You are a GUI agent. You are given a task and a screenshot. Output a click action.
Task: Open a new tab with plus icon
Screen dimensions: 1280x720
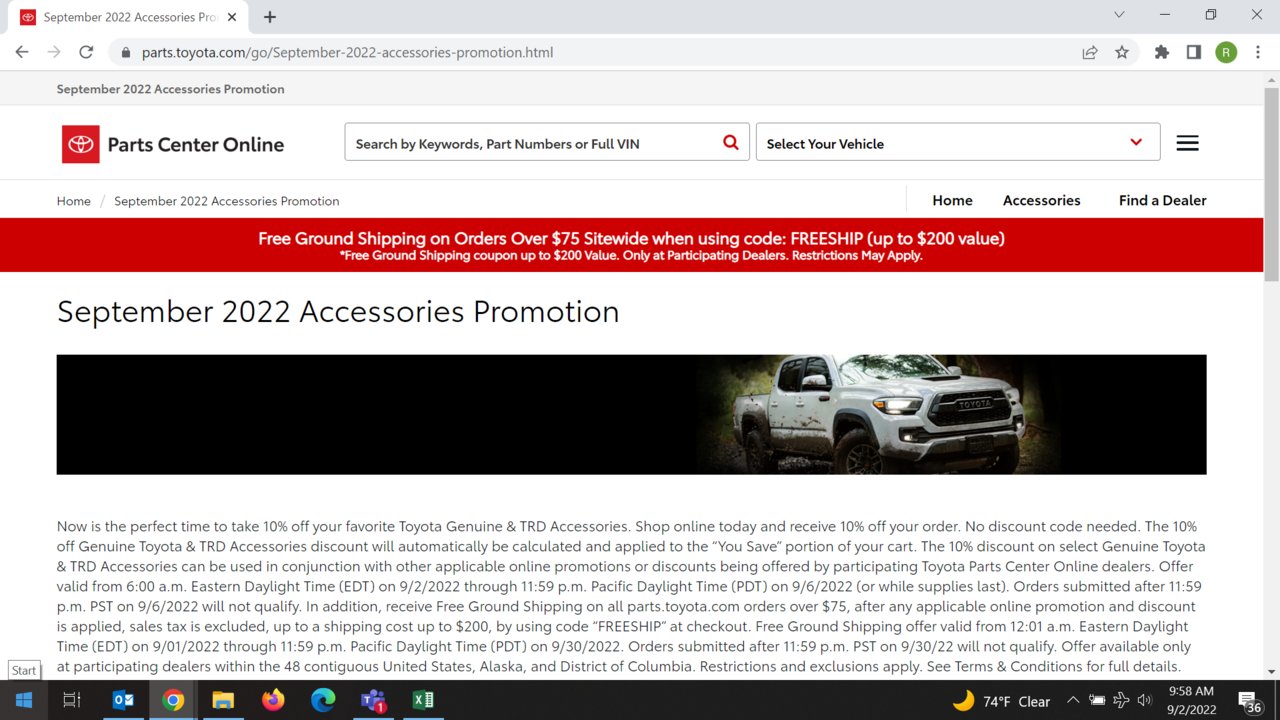[x=270, y=17]
